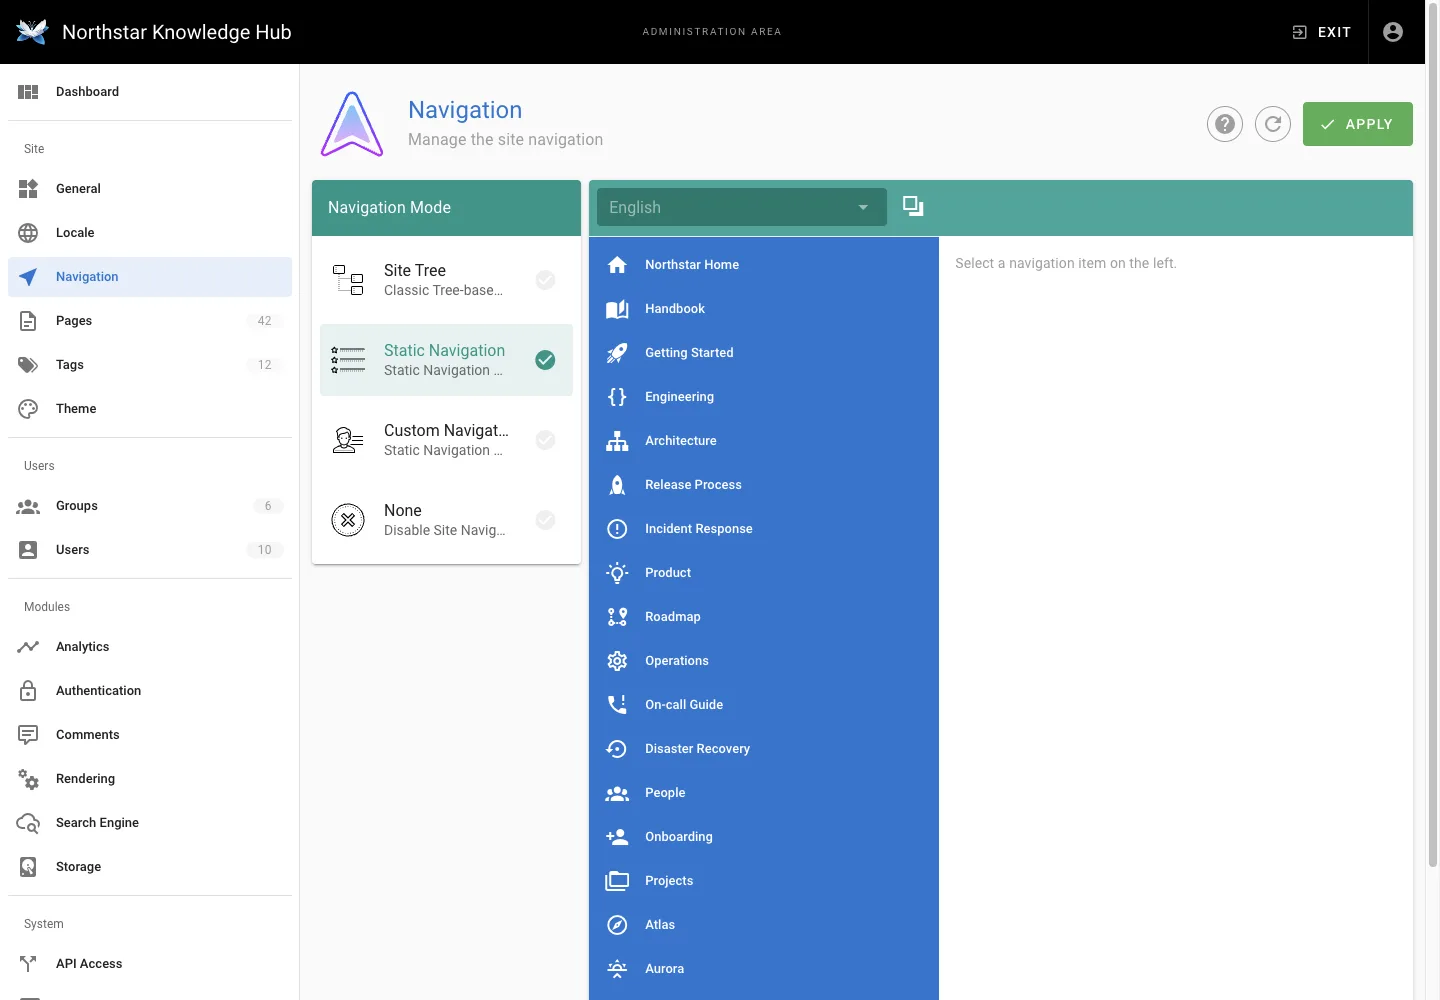Click the refresh circular arrow button

(1273, 124)
